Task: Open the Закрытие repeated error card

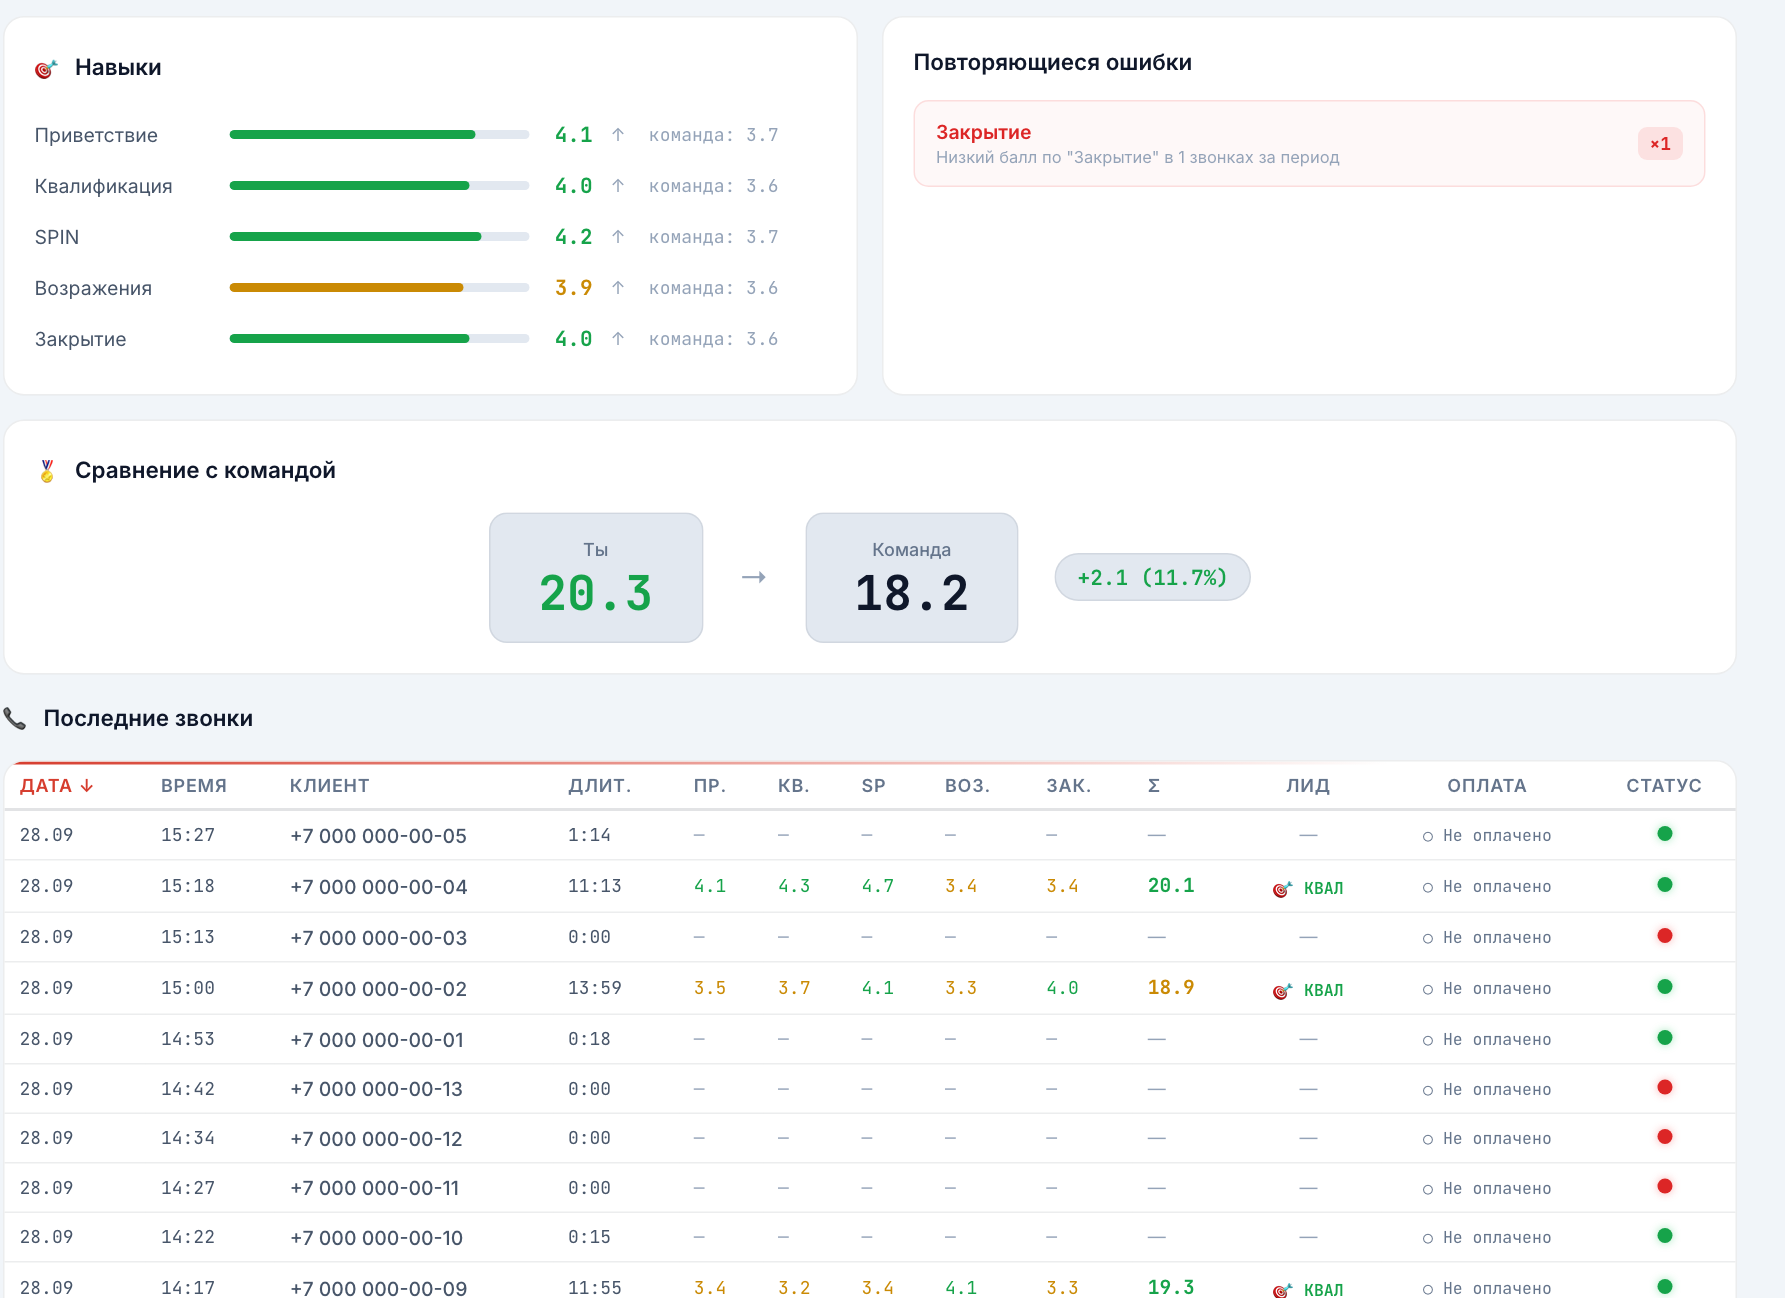Action: point(1309,144)
